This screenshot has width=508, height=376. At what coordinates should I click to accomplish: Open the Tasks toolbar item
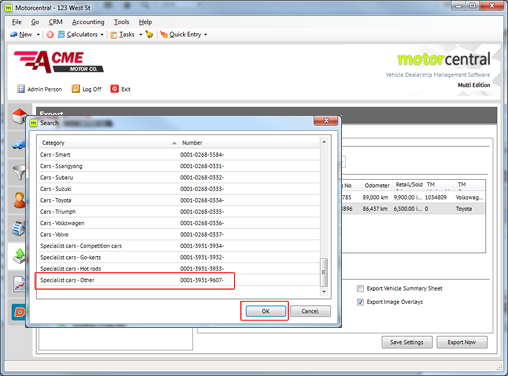click(x=123, y=34)
